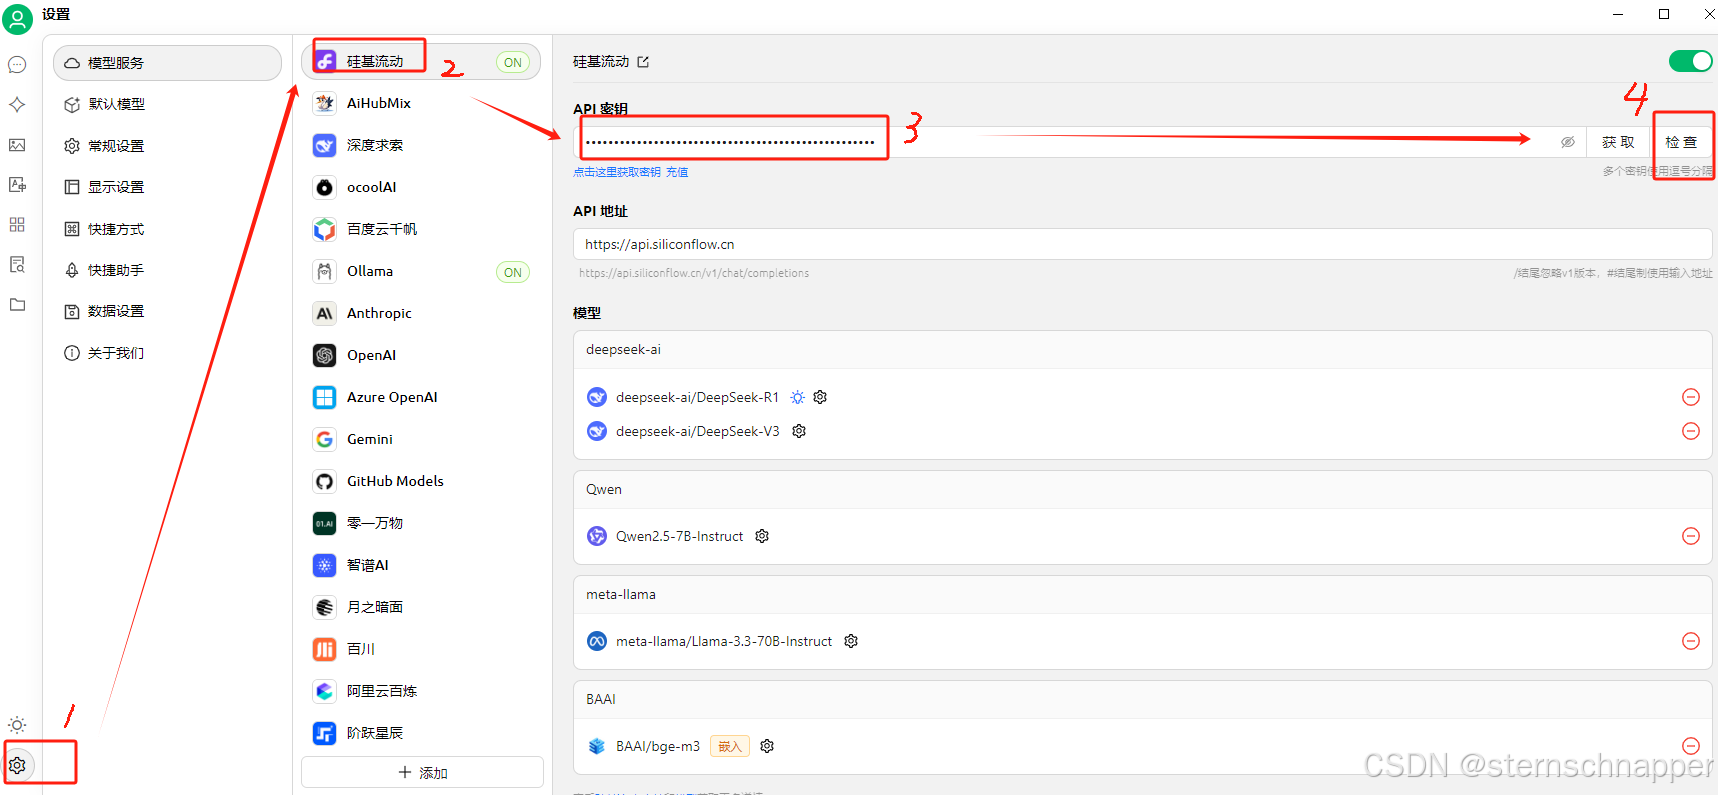Open the knowledge base sidebar icon
The width and height of the screenshot is (1718, 795).
[x=17, y=265]
